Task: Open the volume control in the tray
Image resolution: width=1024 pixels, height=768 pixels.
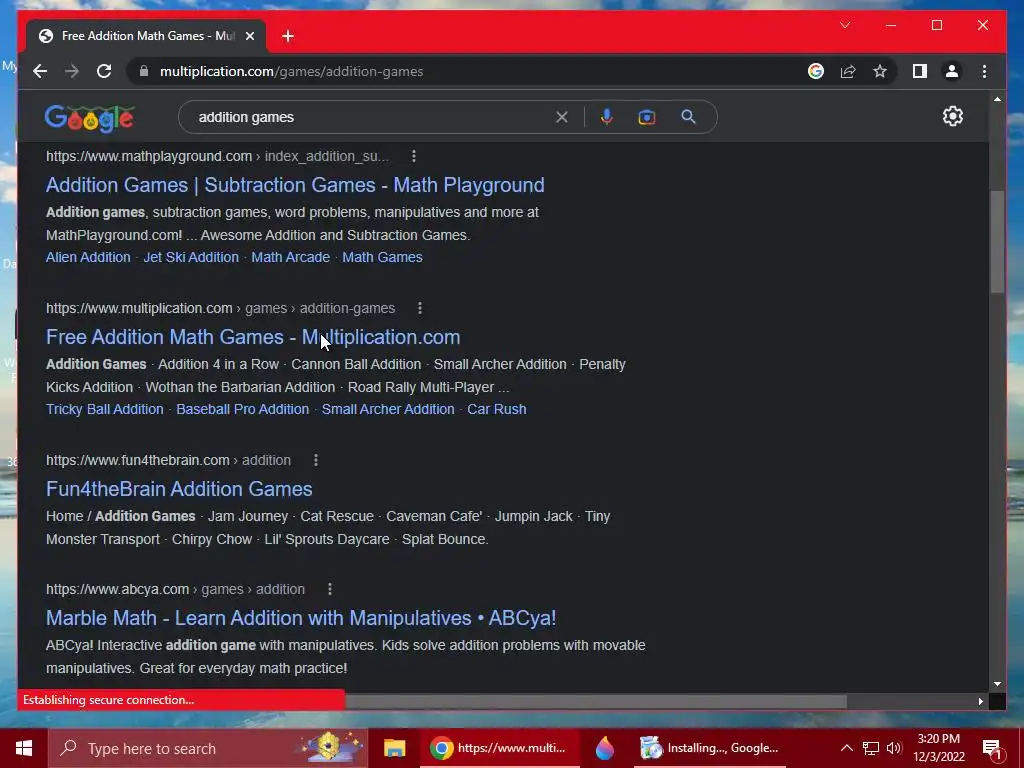Action: click(894, 748)
